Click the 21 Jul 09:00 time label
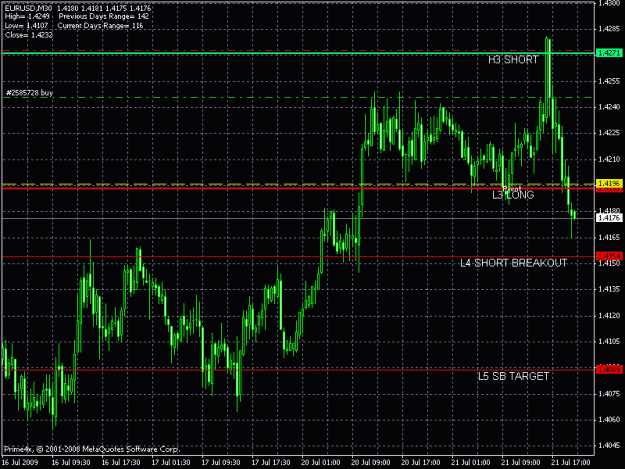This screenshot has width=625, height=469. click(x=521, y=463)
